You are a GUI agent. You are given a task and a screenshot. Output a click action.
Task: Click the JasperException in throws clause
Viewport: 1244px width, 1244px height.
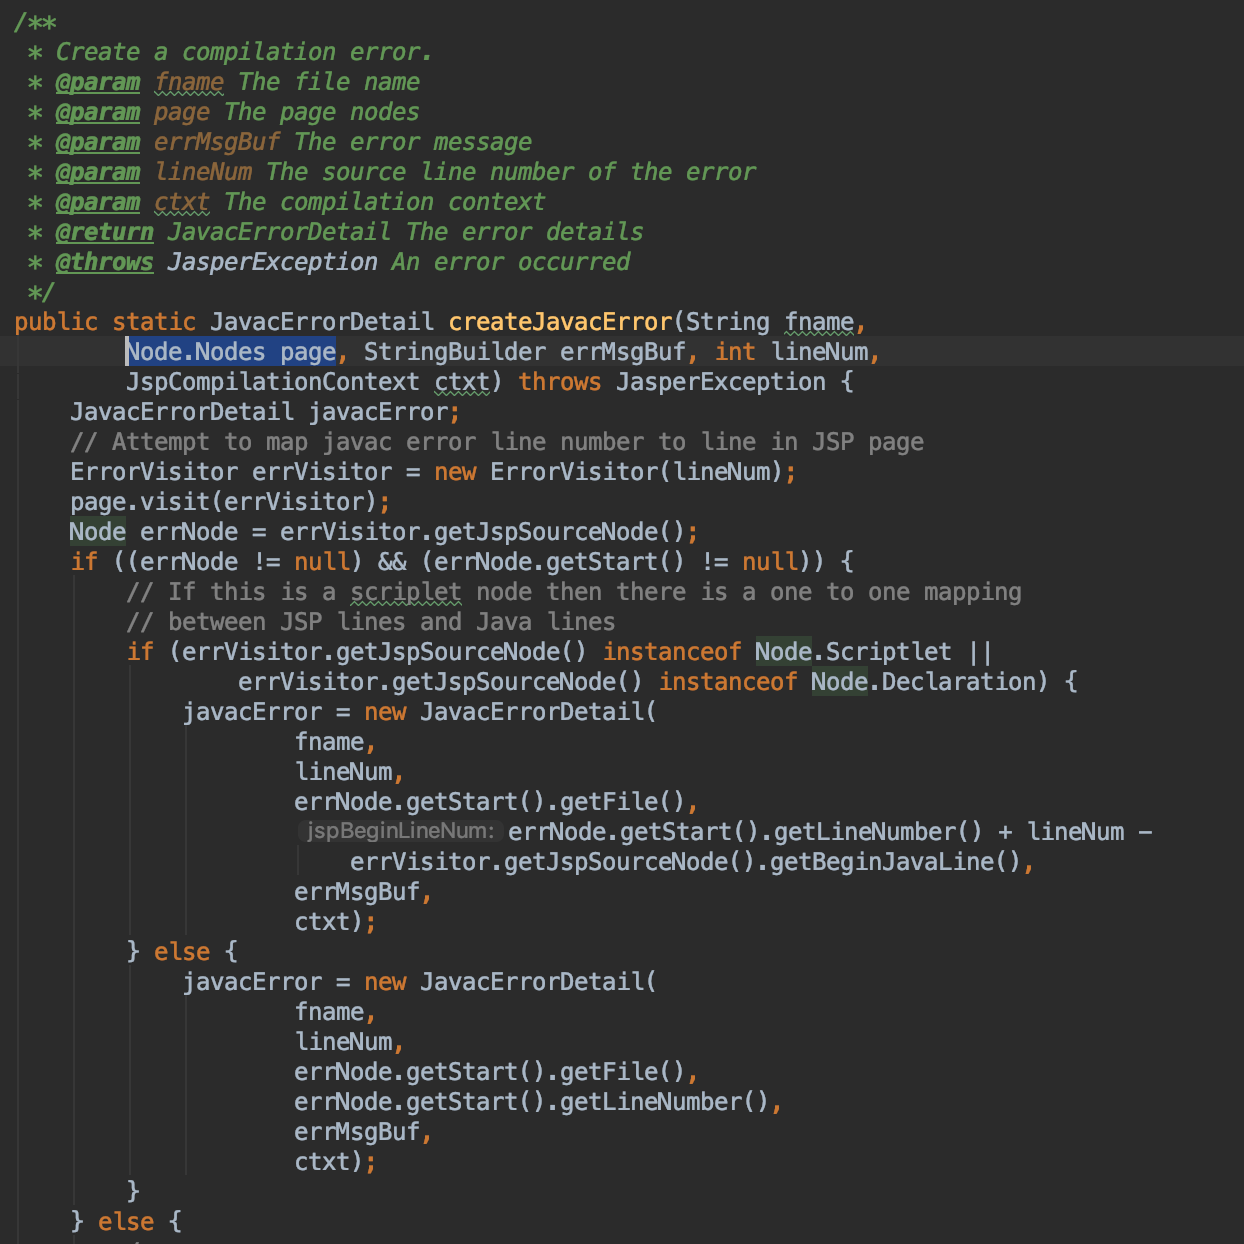click(x=720, y=382)
